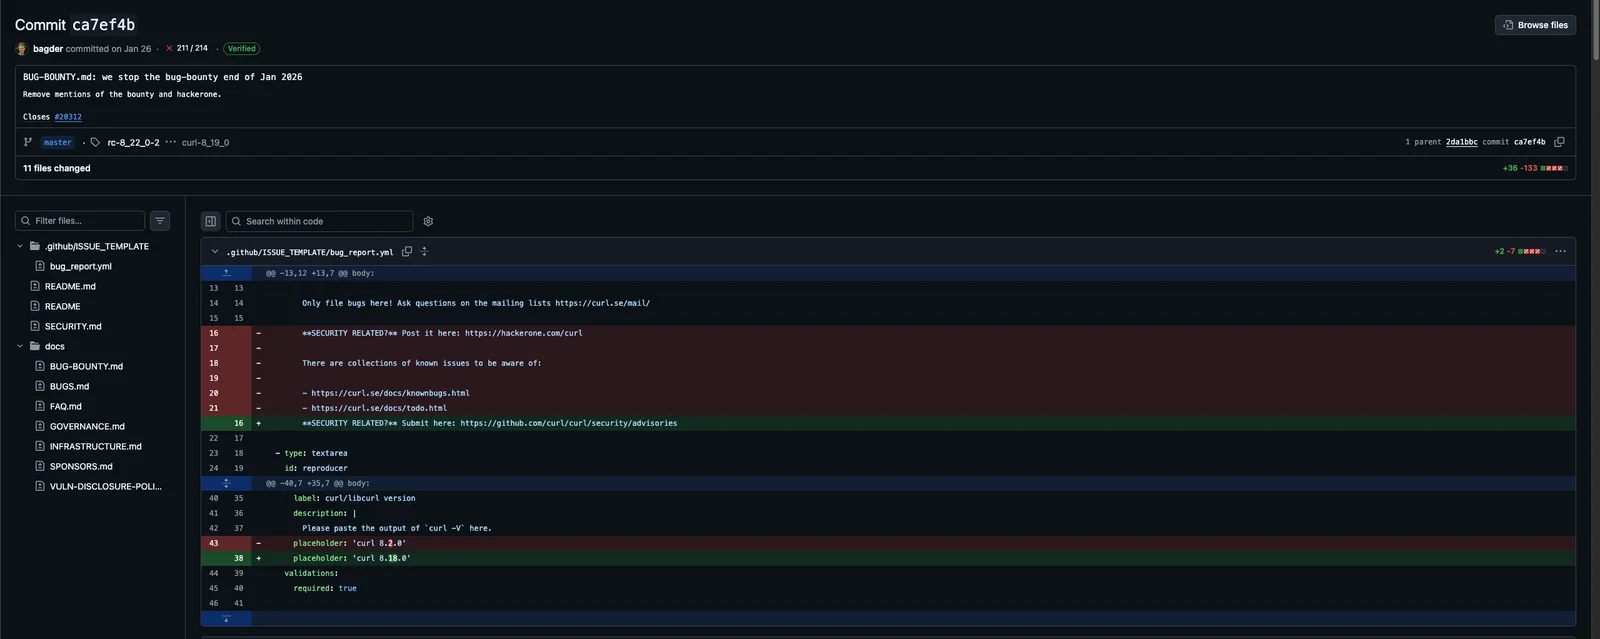This screenshot has height=639, width=1600.
Task: Click the '11 files changed' text
Action: point(57,168)
